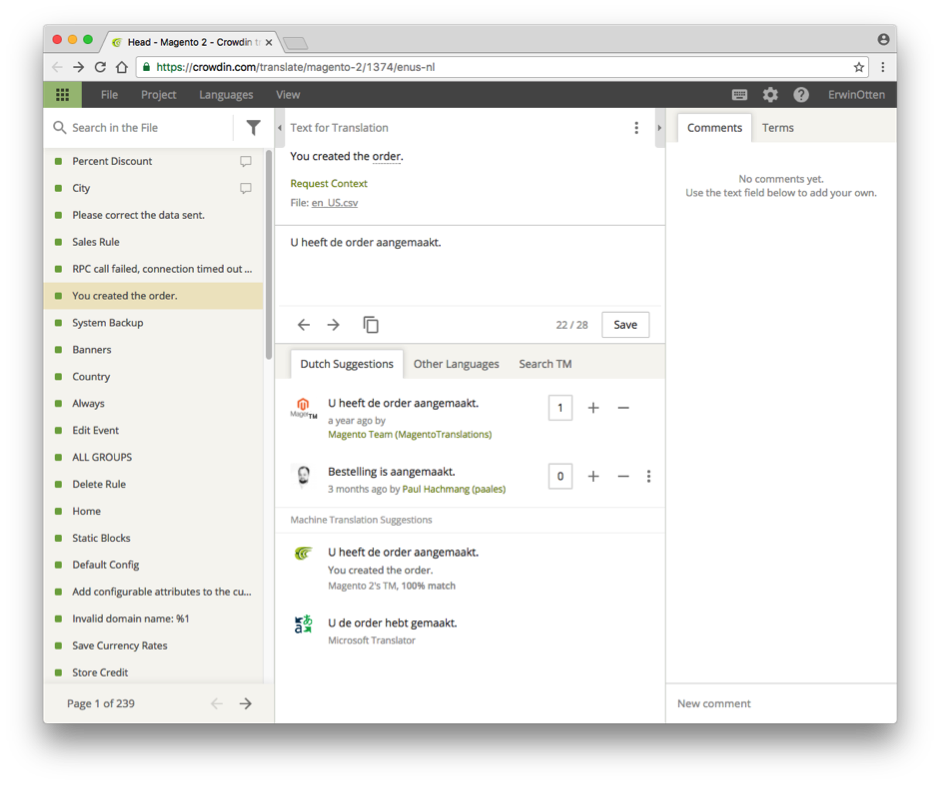Open the en_US.csv file link
This screenshot has height=786, width=941.
click(335, 203)
